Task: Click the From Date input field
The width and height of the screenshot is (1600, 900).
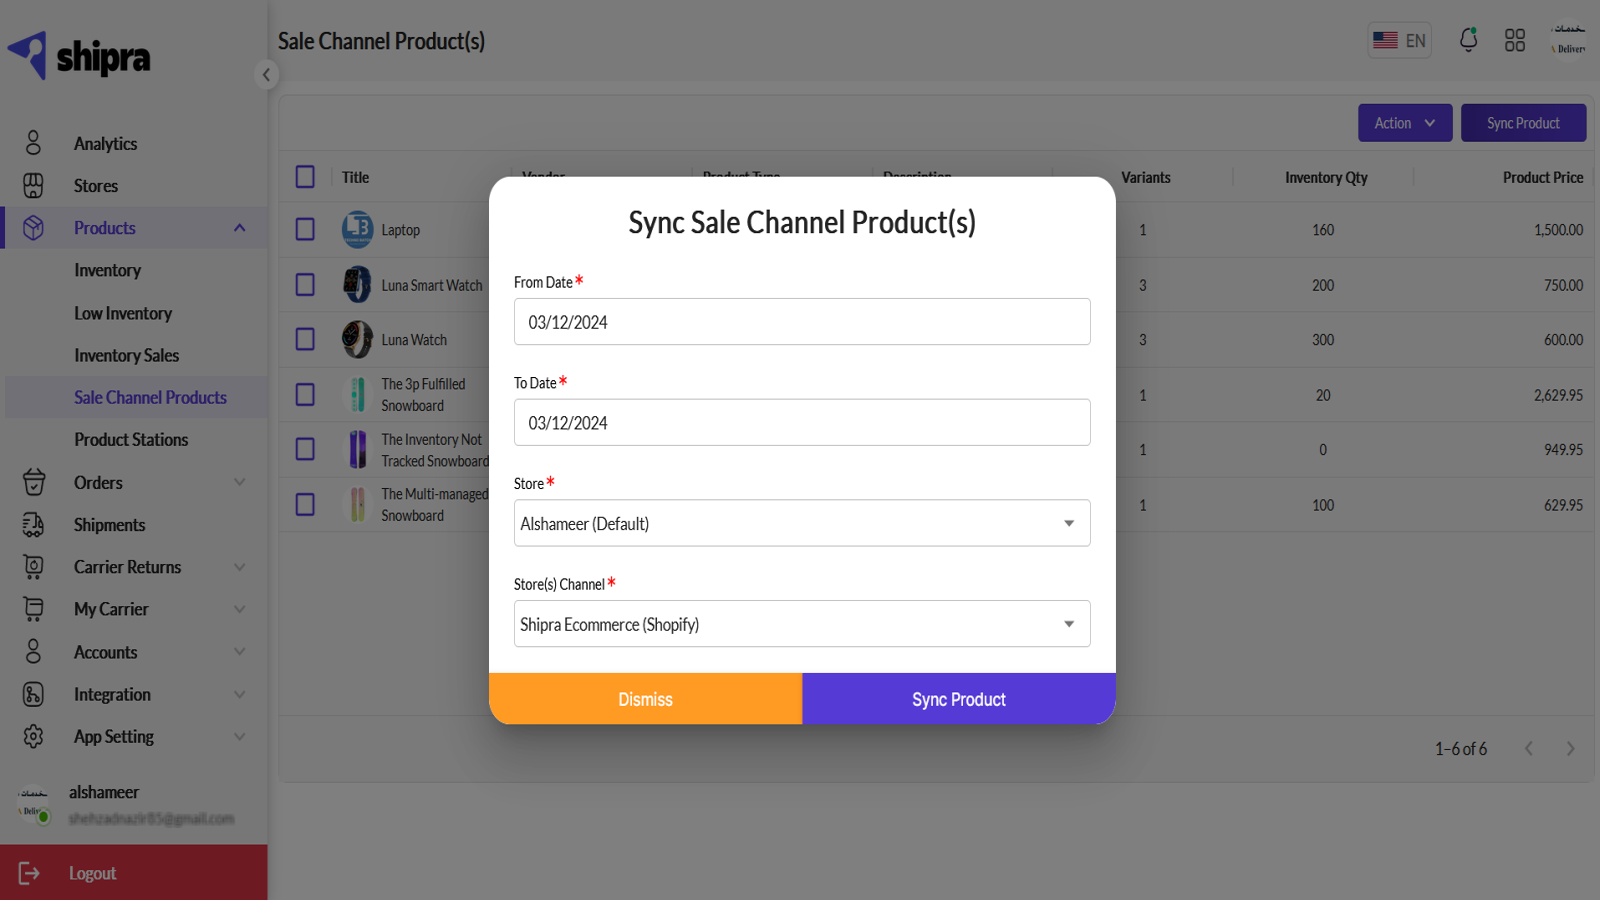Action: click(802, 322)
